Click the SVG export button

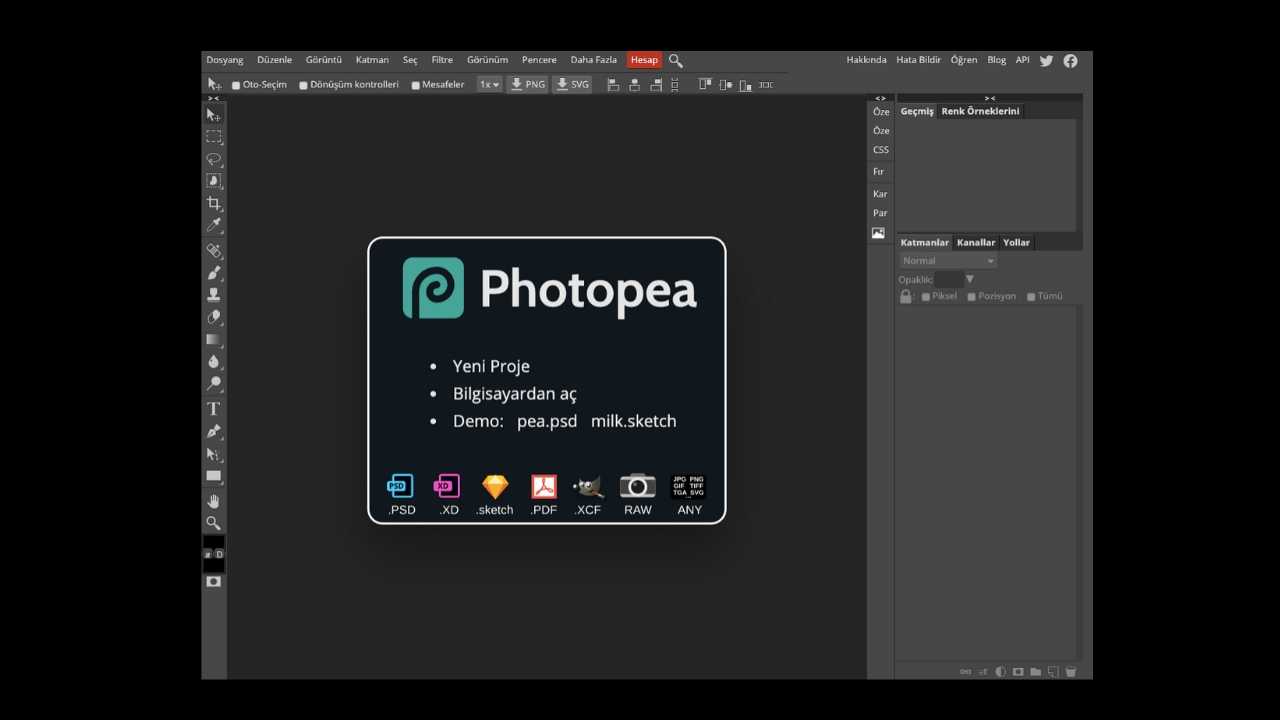pyautogui.click(x=572, y=85)
